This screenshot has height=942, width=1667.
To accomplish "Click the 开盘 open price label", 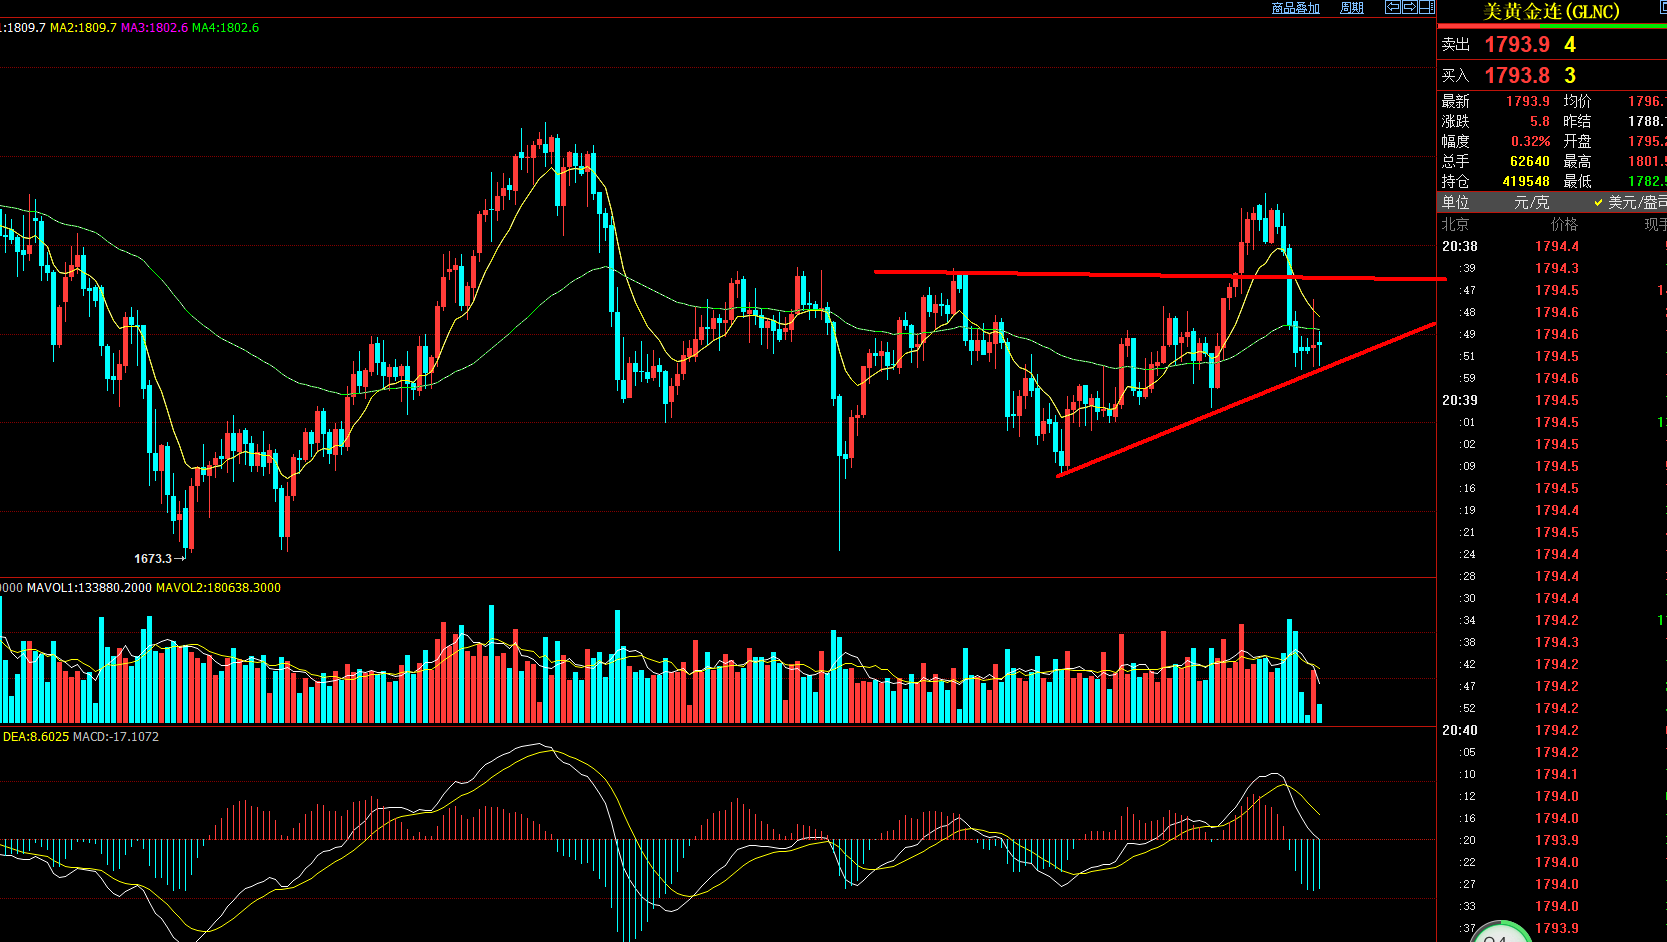I will pyautogui.click(x=1577, y=141).
